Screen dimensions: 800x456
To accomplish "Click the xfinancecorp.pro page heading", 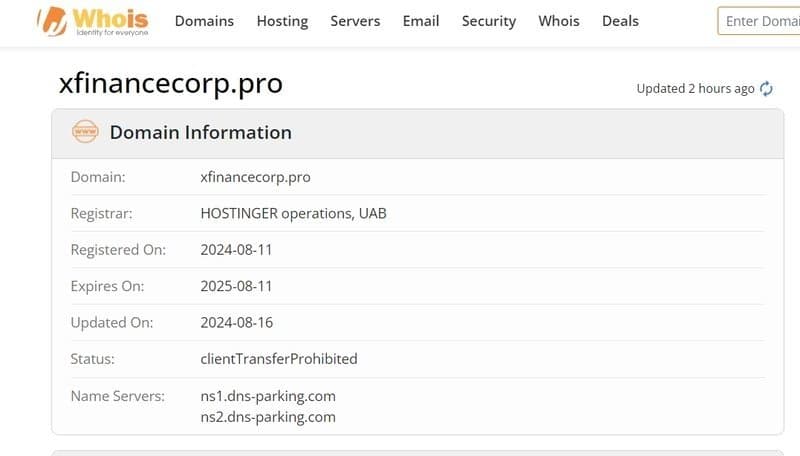I will point(171,83).
